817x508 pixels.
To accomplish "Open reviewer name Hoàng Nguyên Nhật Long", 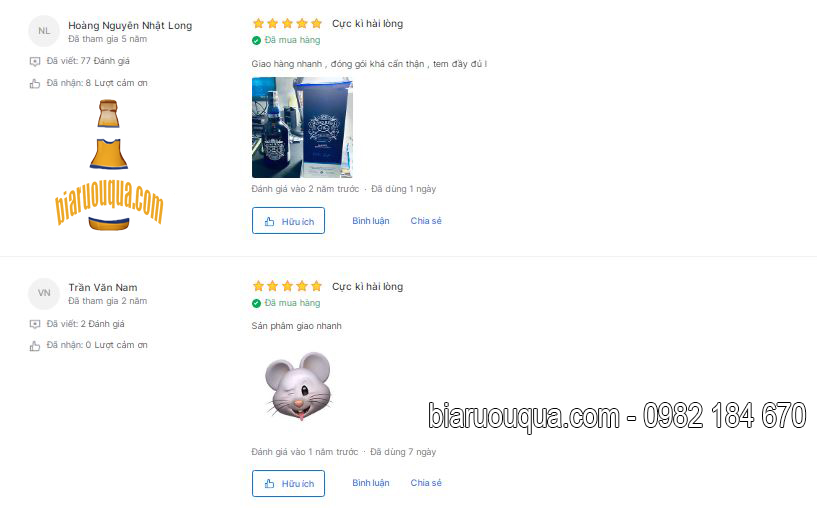I will click(130, 26).
